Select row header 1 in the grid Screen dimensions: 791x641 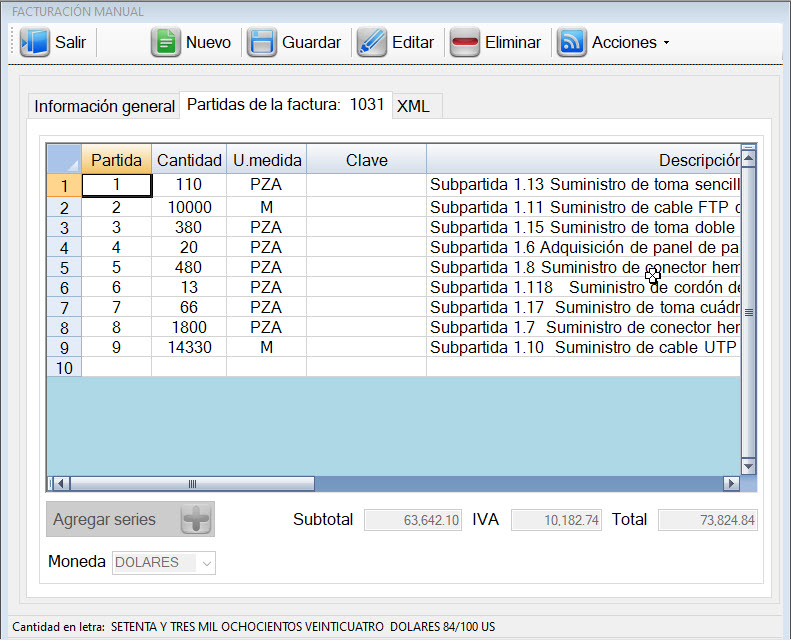tap(64, 186)
